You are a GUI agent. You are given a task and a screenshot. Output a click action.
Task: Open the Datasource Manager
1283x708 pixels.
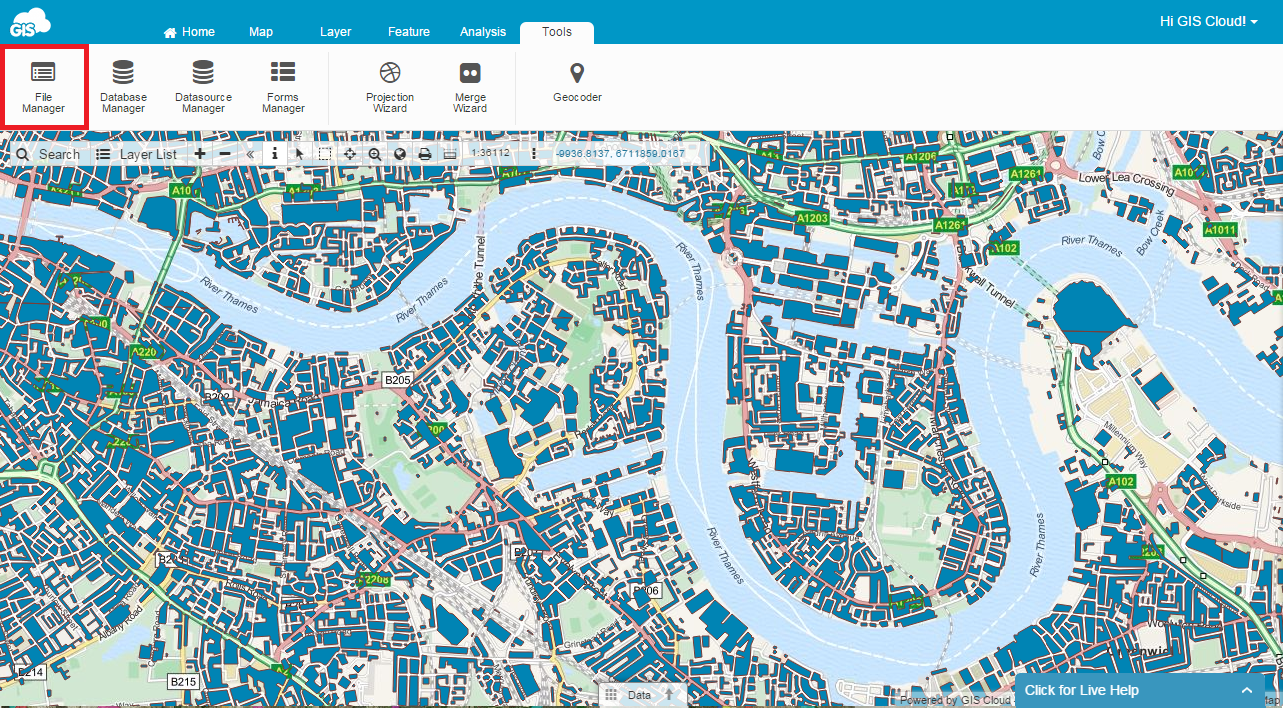tap(203, 86)
